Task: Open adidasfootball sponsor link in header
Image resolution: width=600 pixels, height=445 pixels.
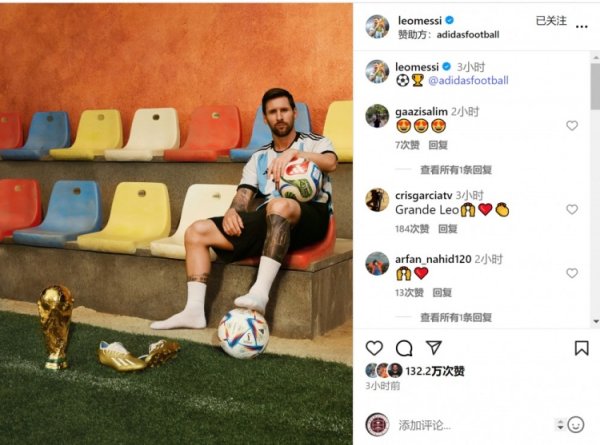Action: click(468, 35)
